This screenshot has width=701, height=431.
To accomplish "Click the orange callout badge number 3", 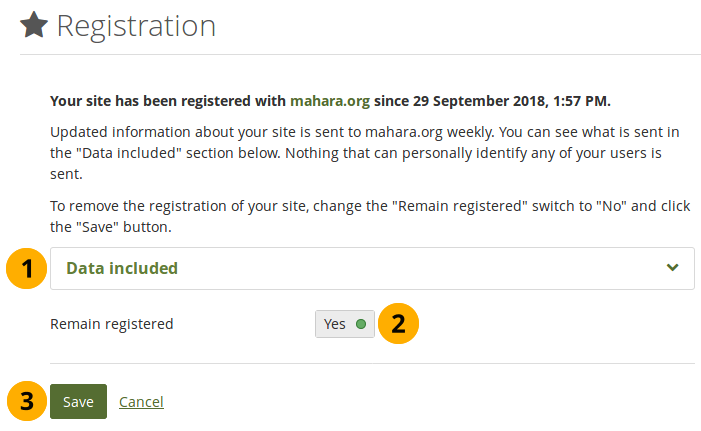I will [x=28, y=402].
